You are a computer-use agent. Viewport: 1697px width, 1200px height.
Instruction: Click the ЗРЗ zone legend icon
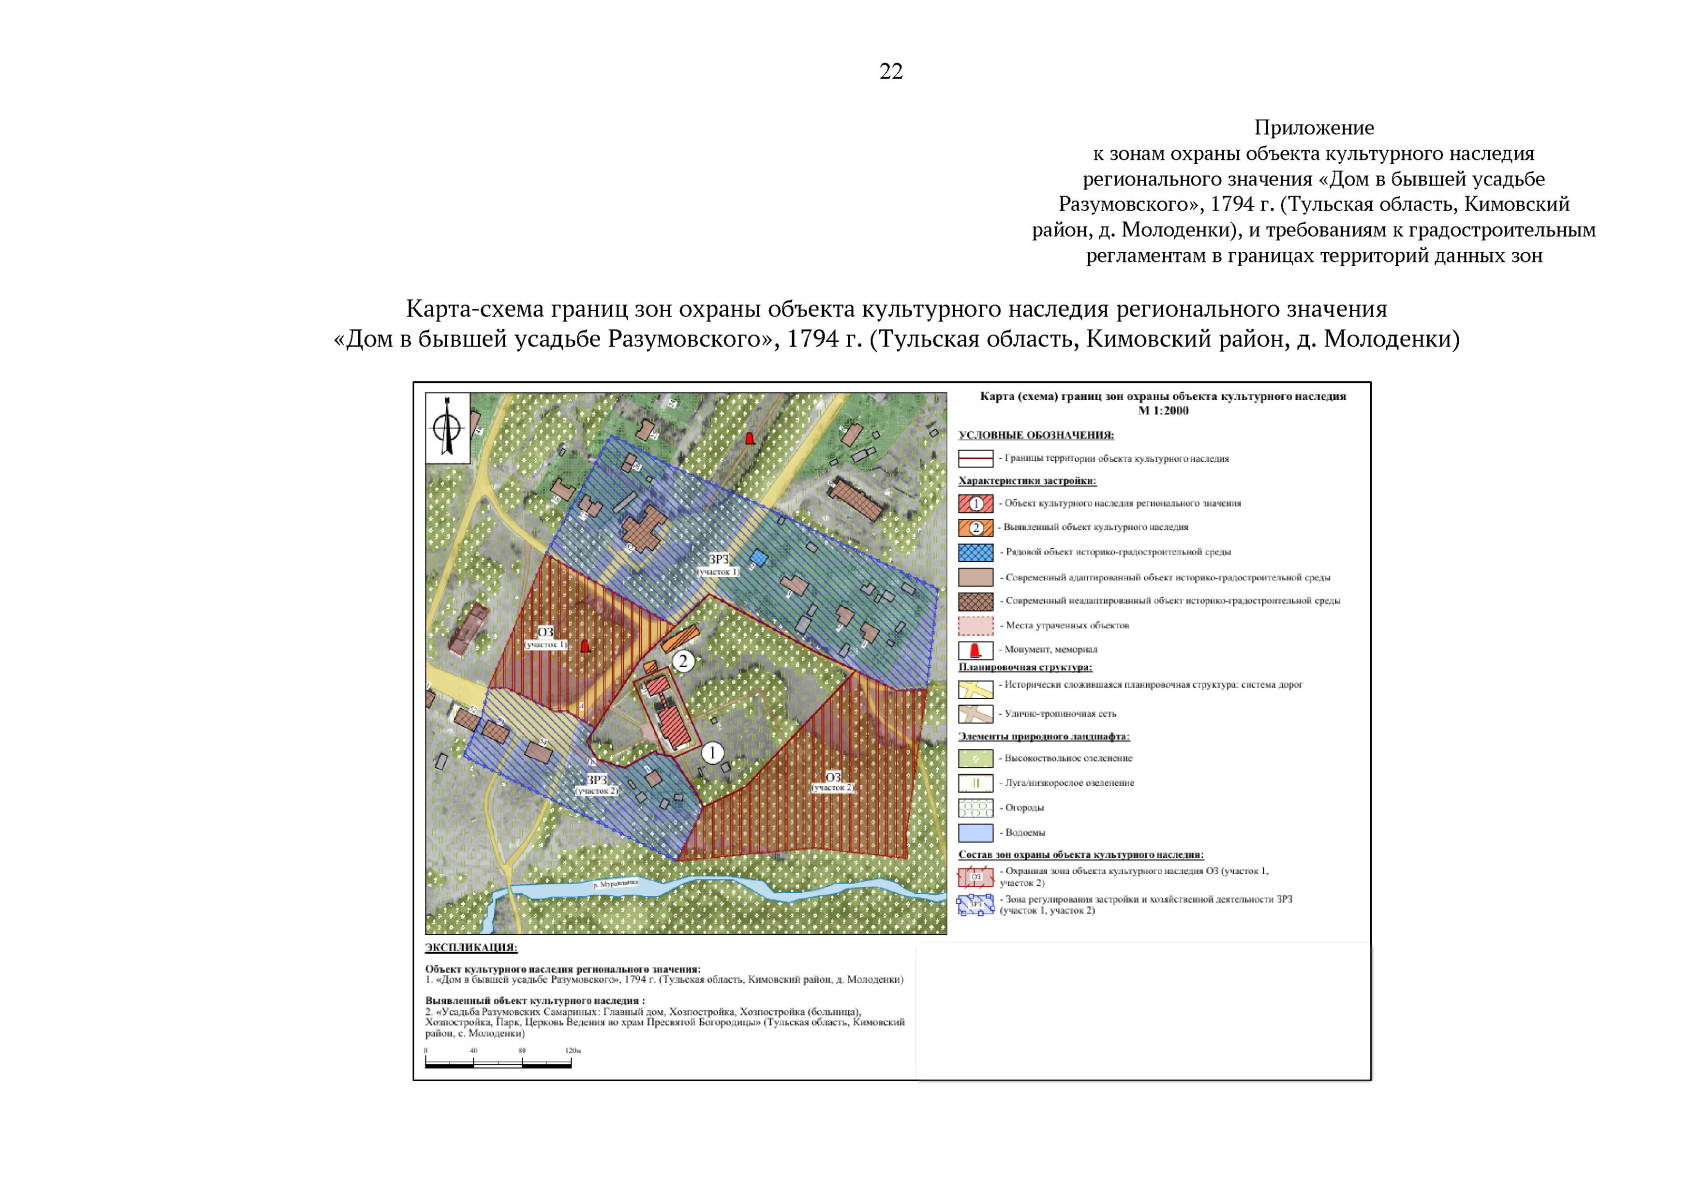[975, 905]
